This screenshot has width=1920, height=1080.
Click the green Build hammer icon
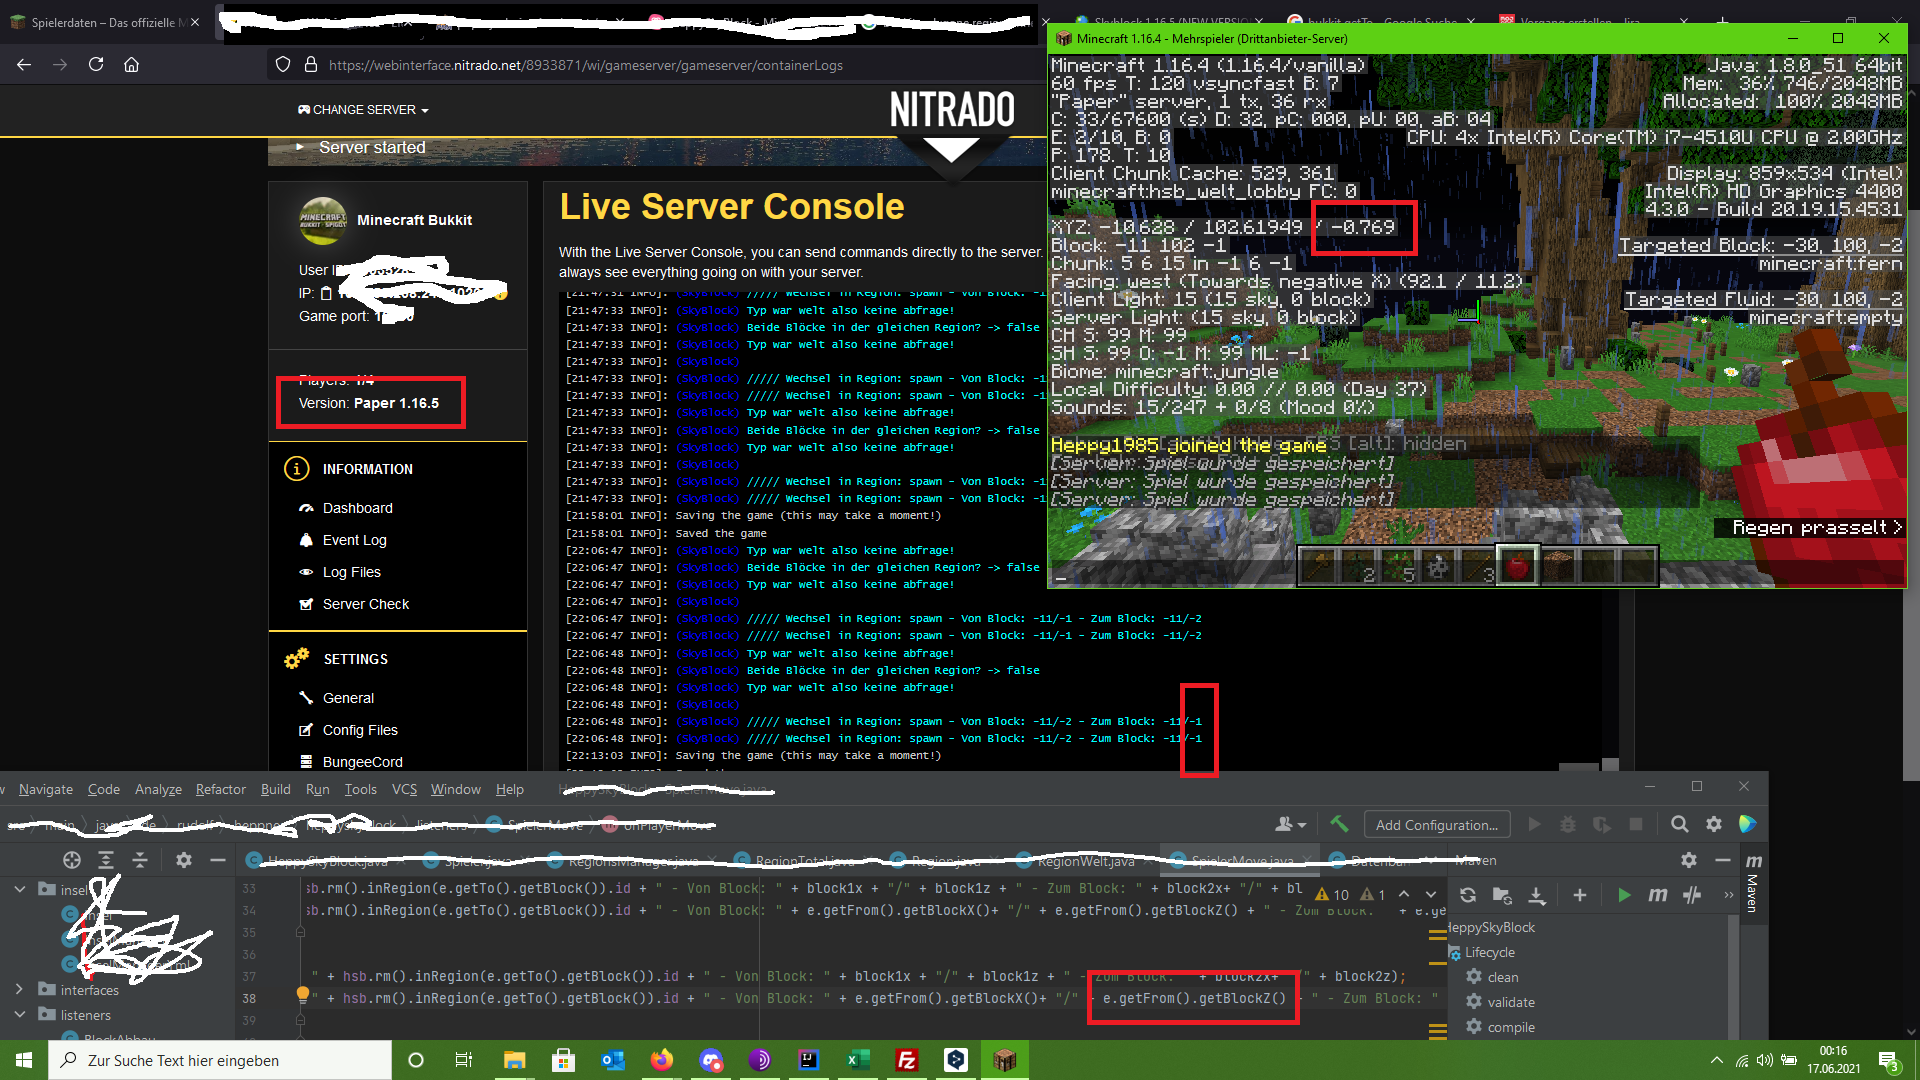point(1339,824)
